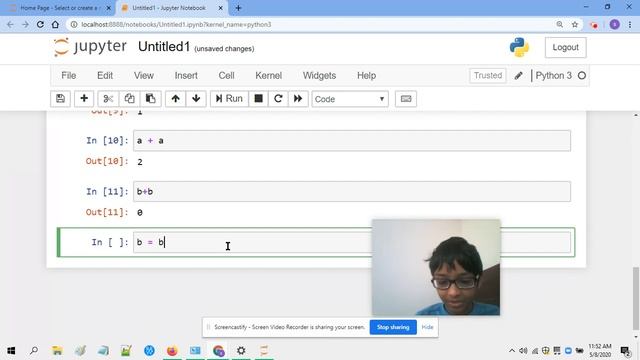Interrupt the kernel with stop icon

click(258, 99)
